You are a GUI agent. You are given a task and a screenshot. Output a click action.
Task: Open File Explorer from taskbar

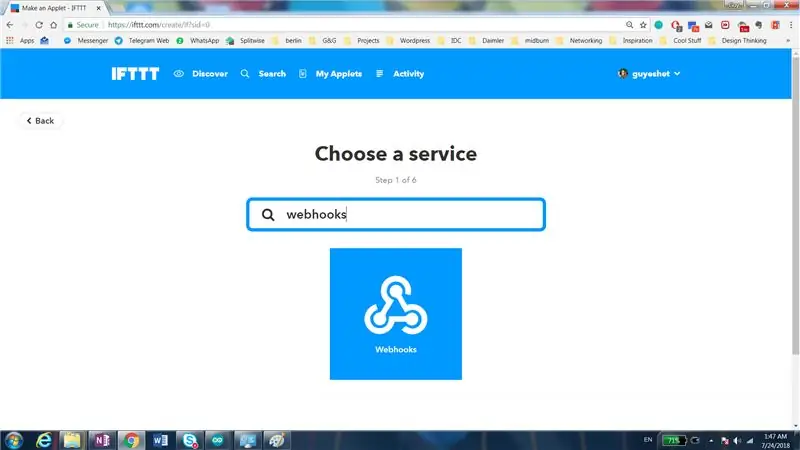(x=72, y=440)
